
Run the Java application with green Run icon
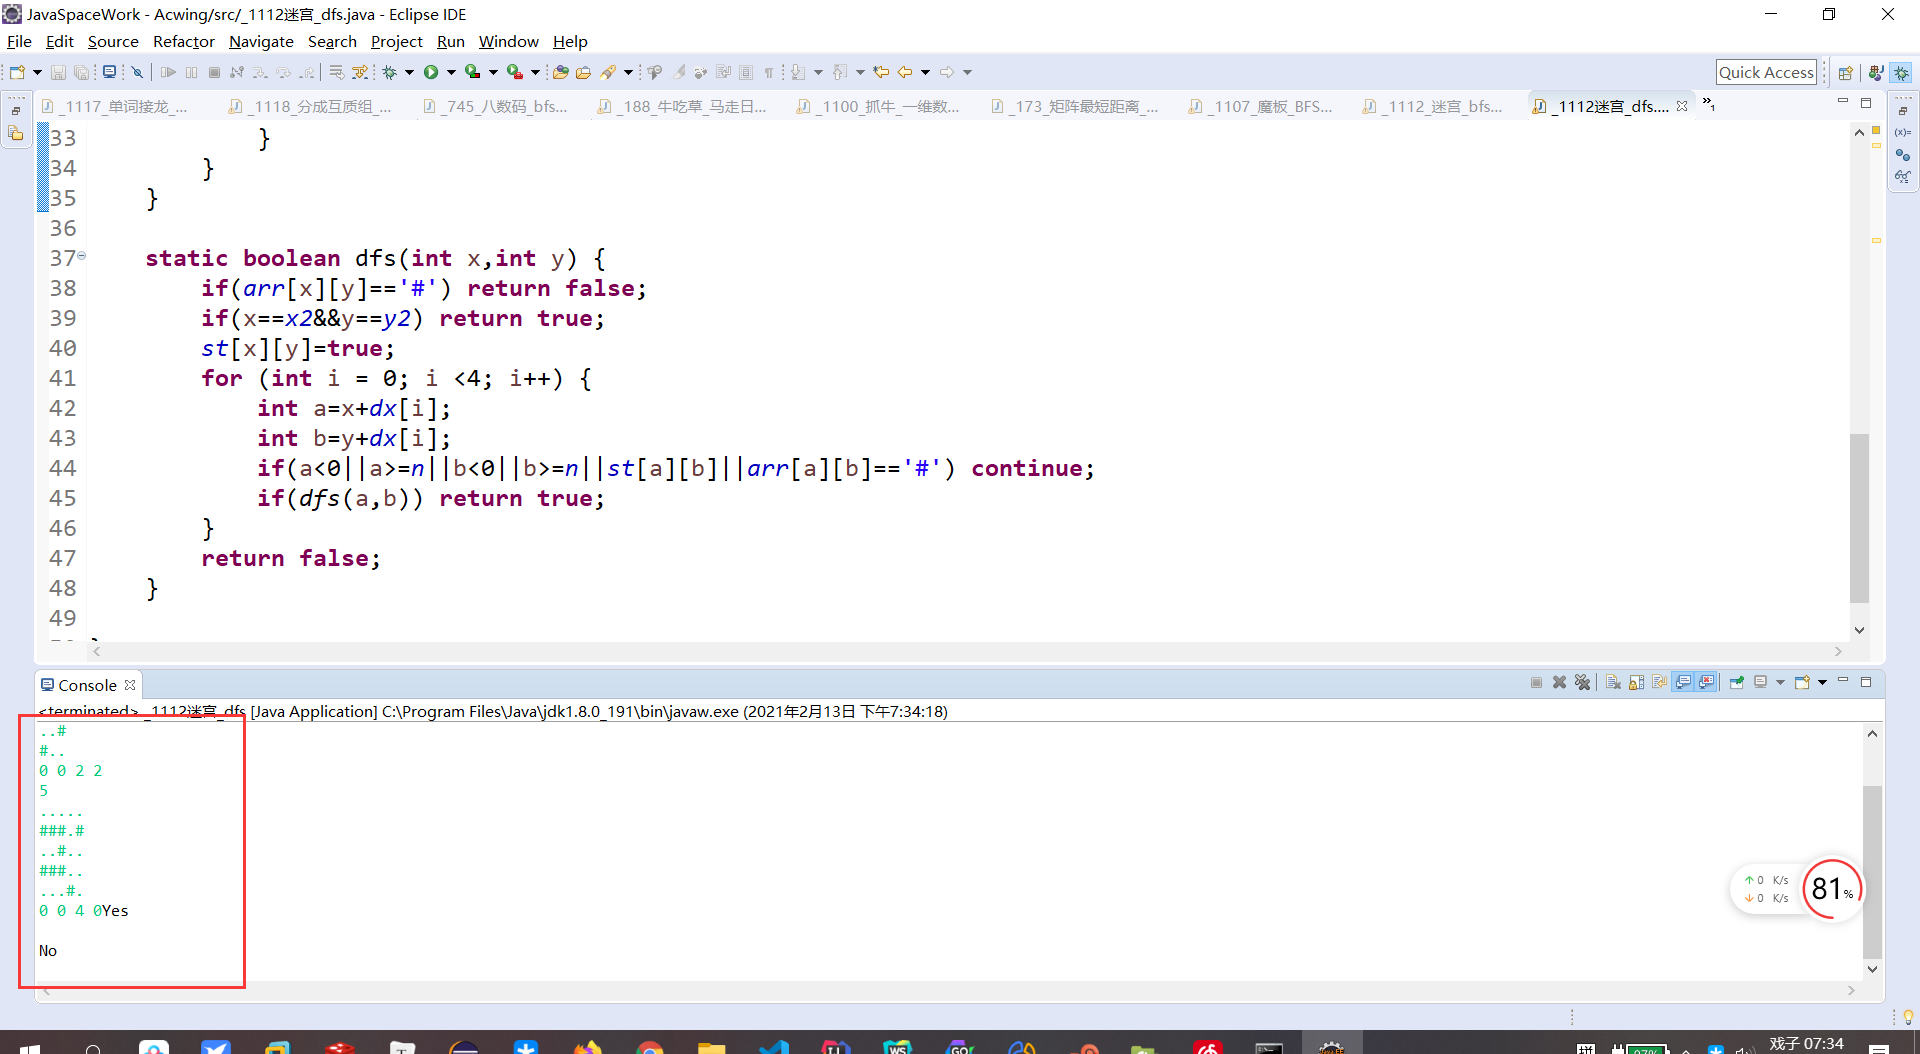click(x=432, y=72)
